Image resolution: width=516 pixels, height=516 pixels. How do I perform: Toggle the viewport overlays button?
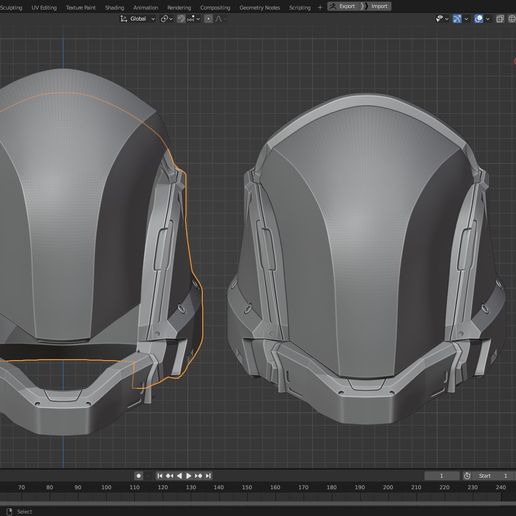[x=479, y=19]
